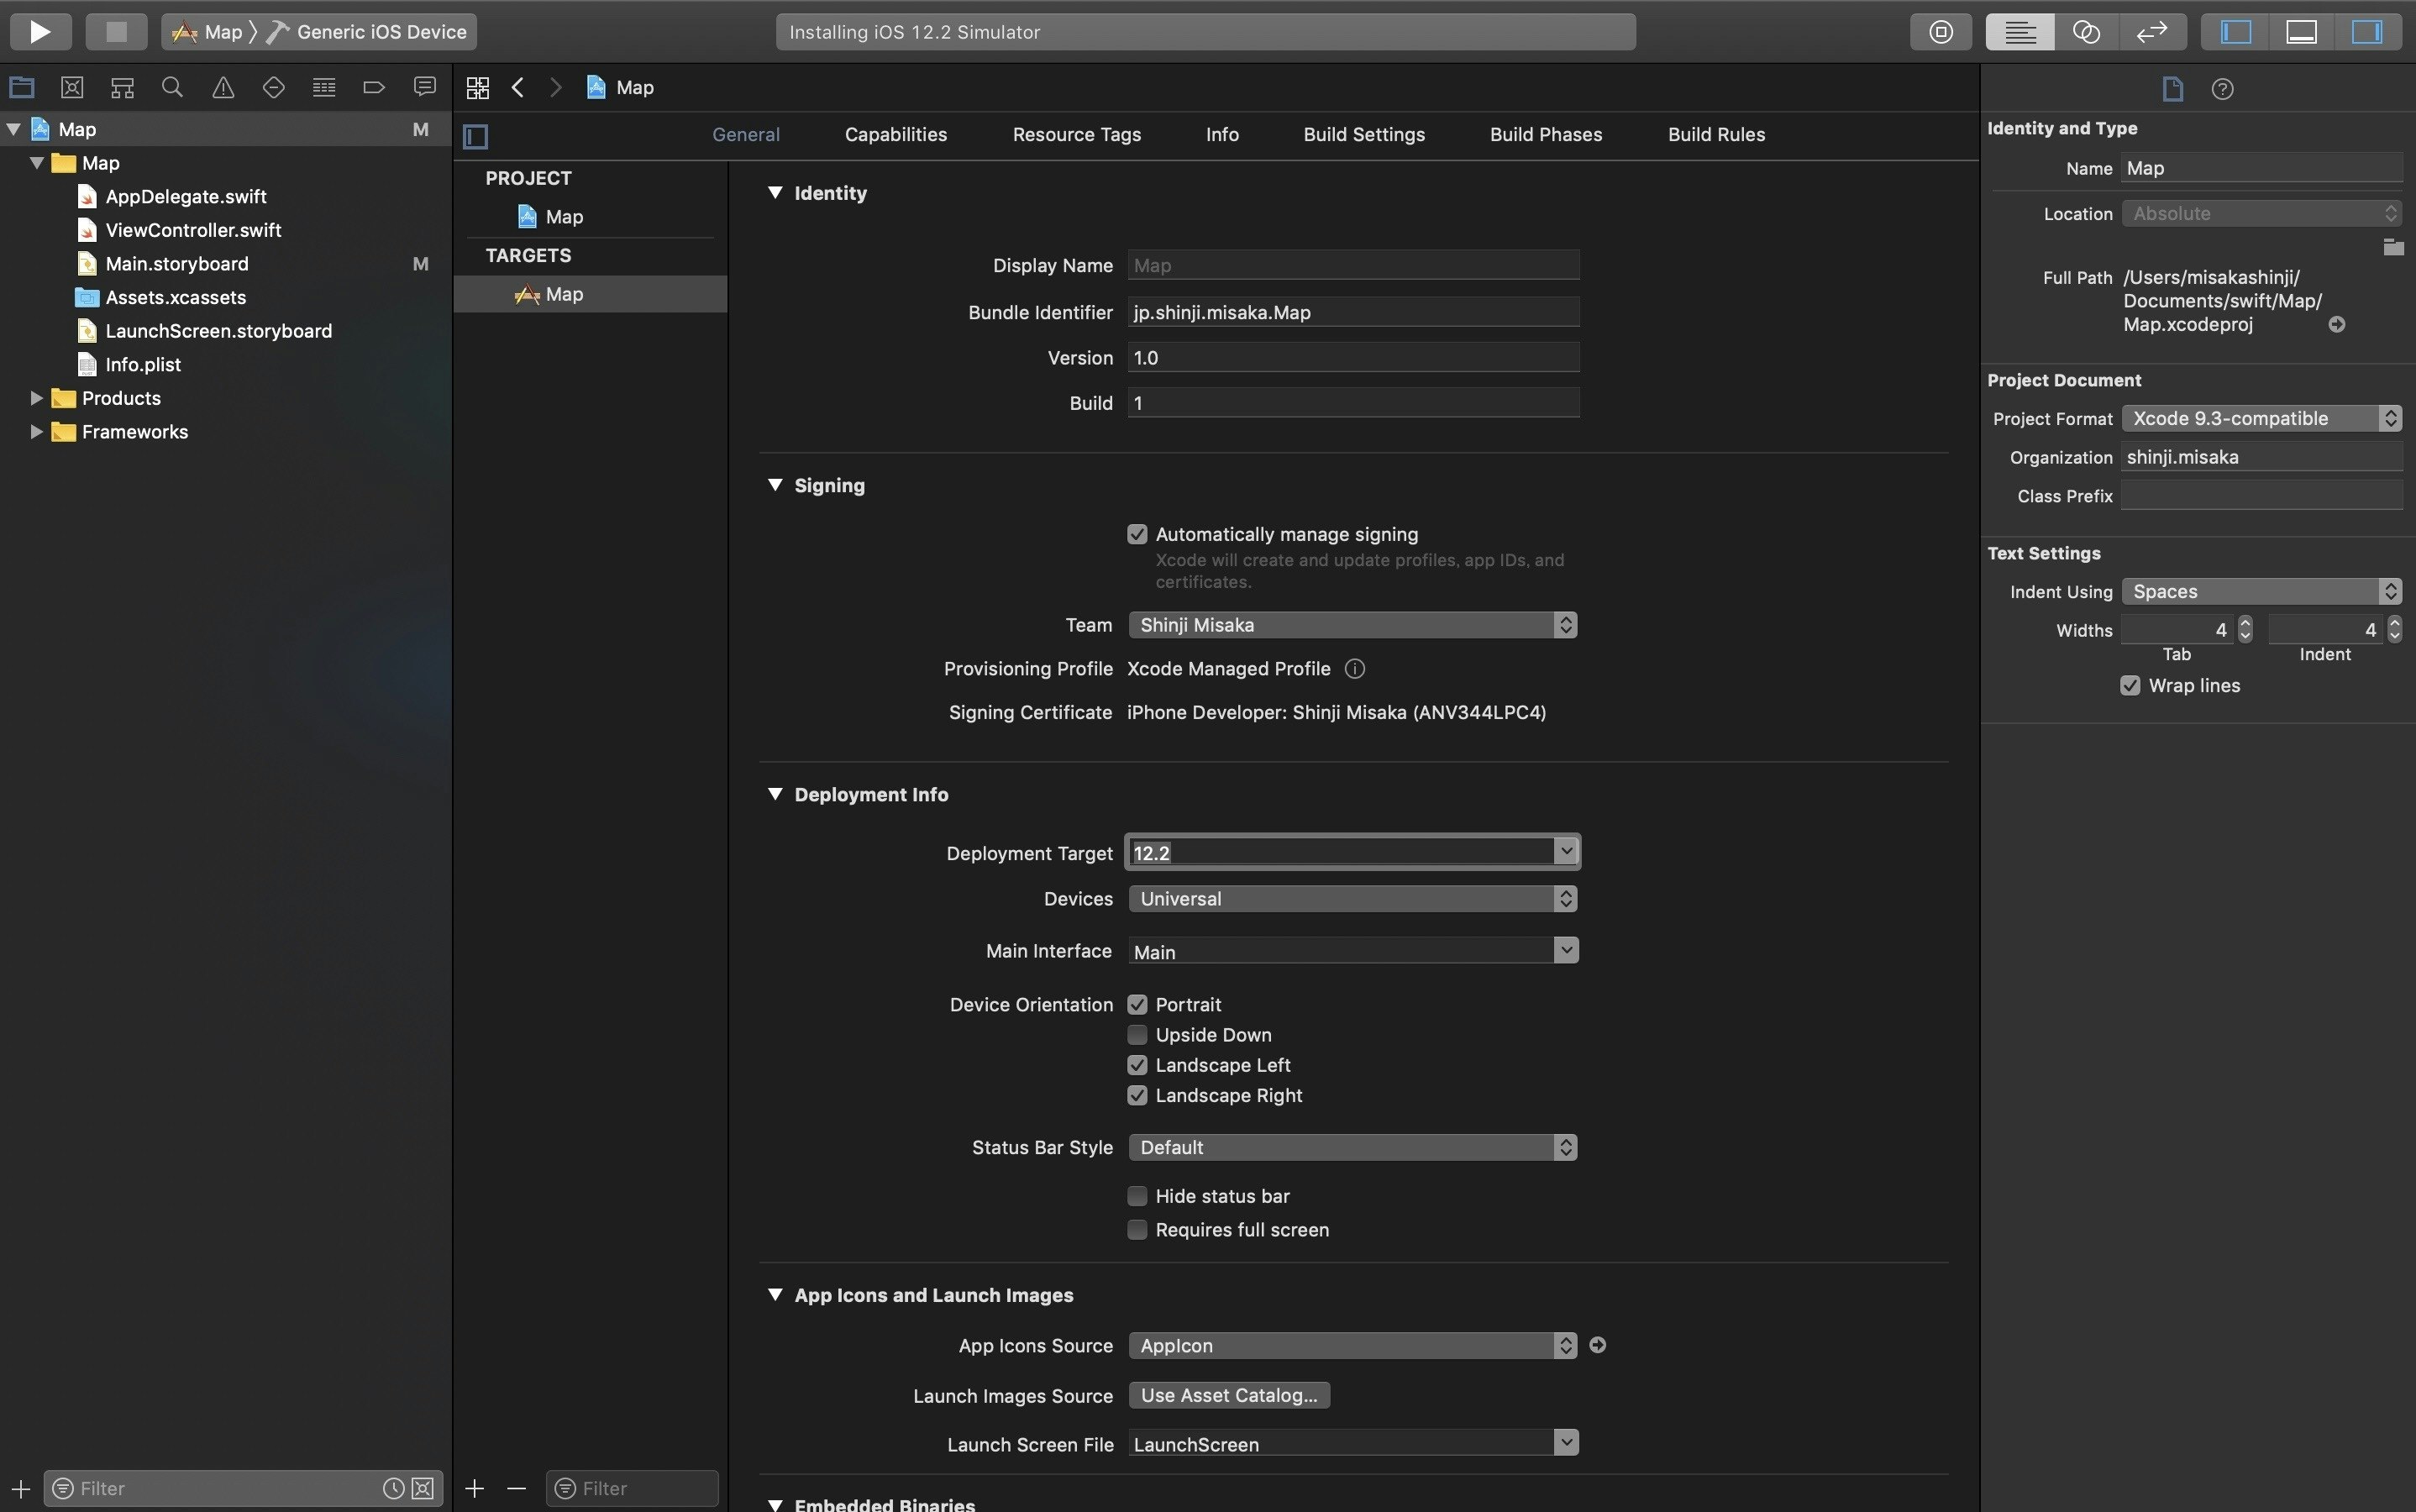Open the App Icons Source dropdown
Viewport: 2416px width, 1512px height.
[1353, 1345]
